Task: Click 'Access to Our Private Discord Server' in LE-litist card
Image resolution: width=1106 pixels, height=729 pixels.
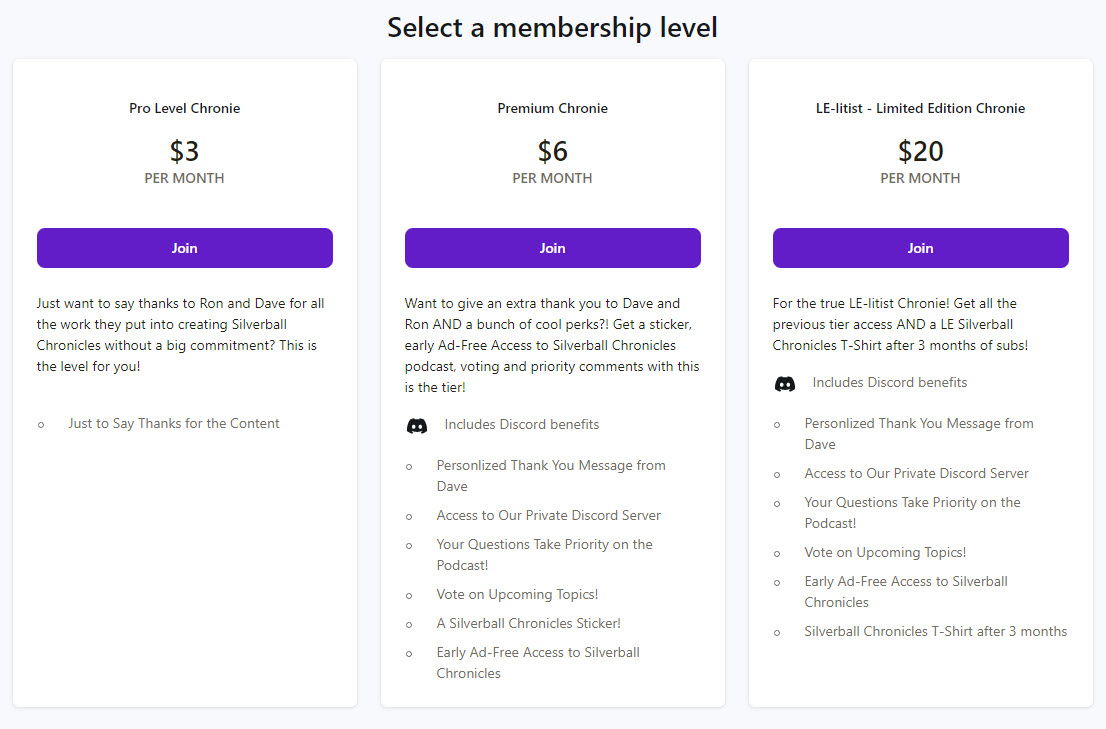Action: (x=916, y=474)
